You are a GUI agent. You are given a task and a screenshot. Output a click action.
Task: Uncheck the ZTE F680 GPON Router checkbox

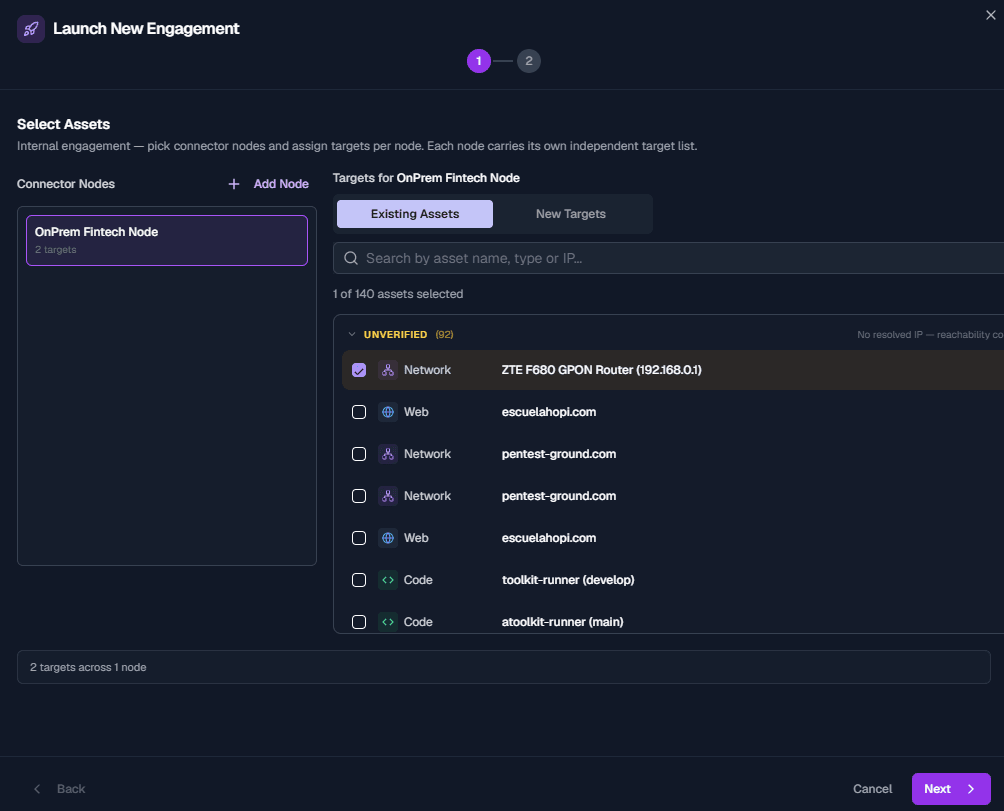click(359, 370)
